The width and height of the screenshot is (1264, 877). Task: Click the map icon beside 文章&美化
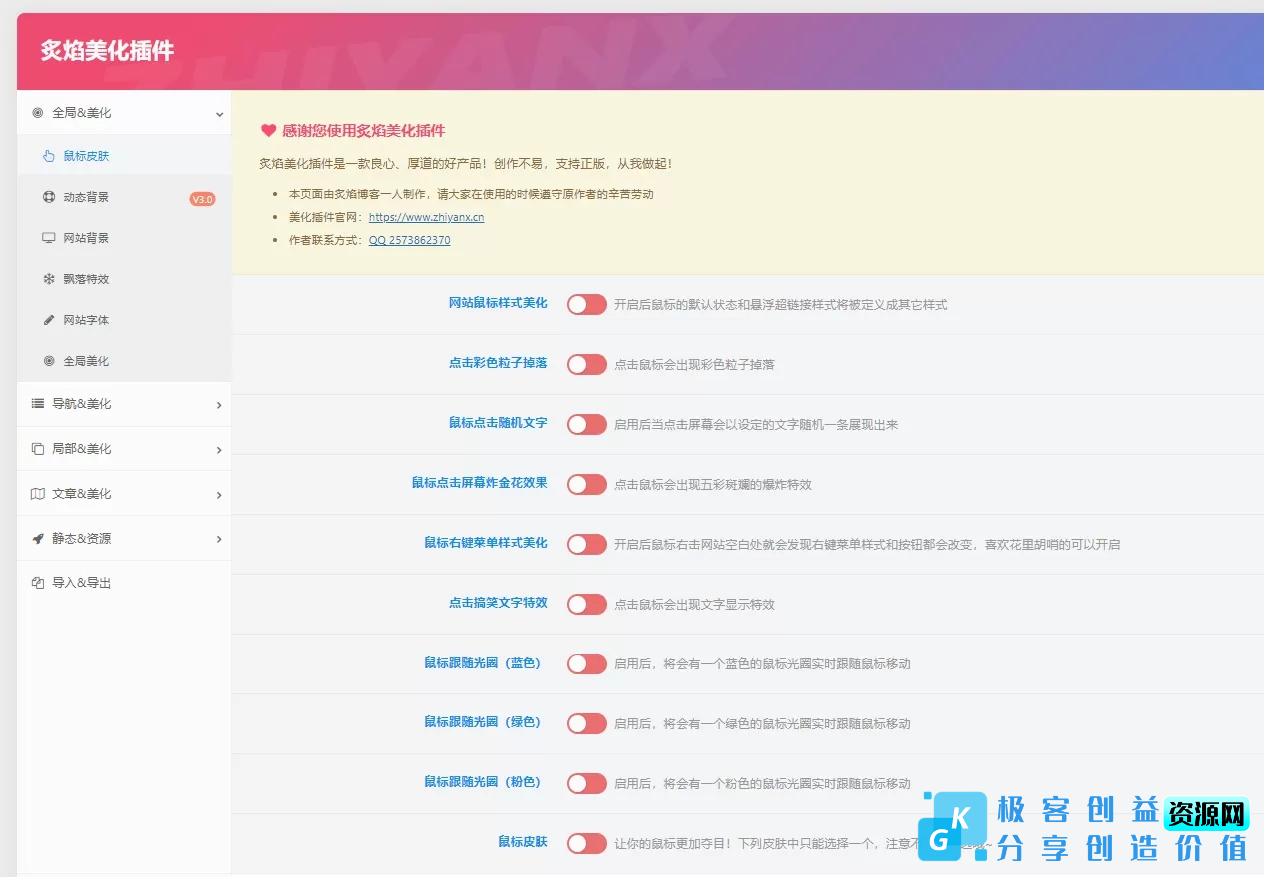coord(38,494)
